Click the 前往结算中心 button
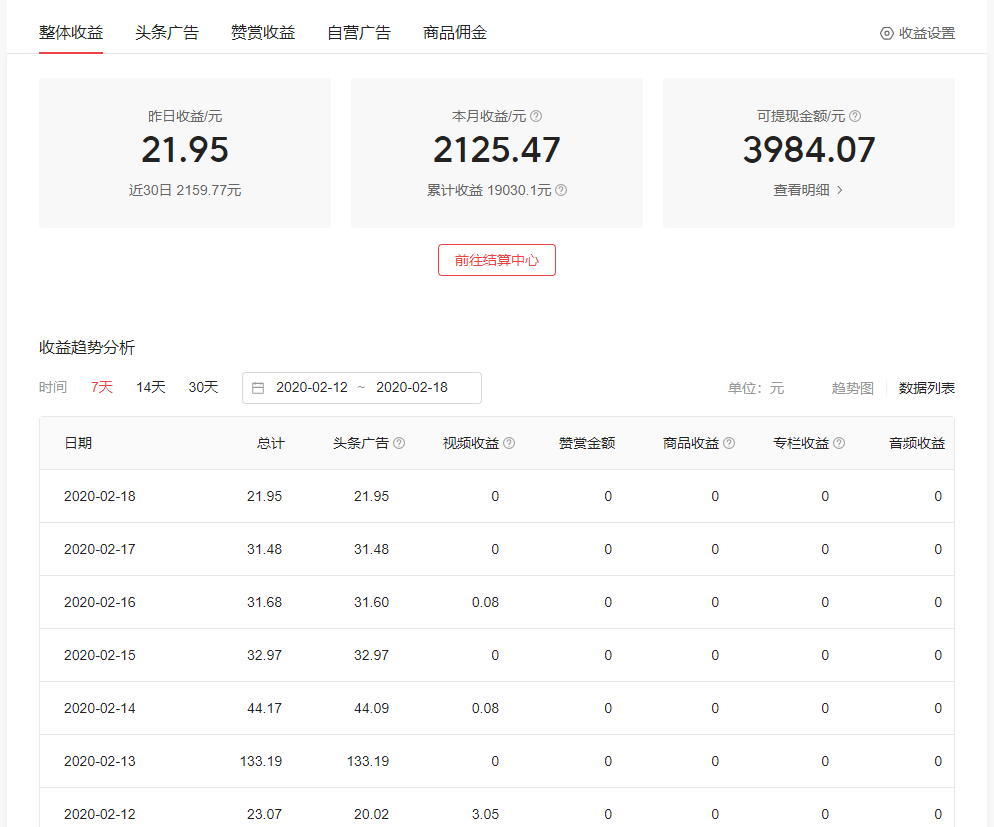 [496, 259]
